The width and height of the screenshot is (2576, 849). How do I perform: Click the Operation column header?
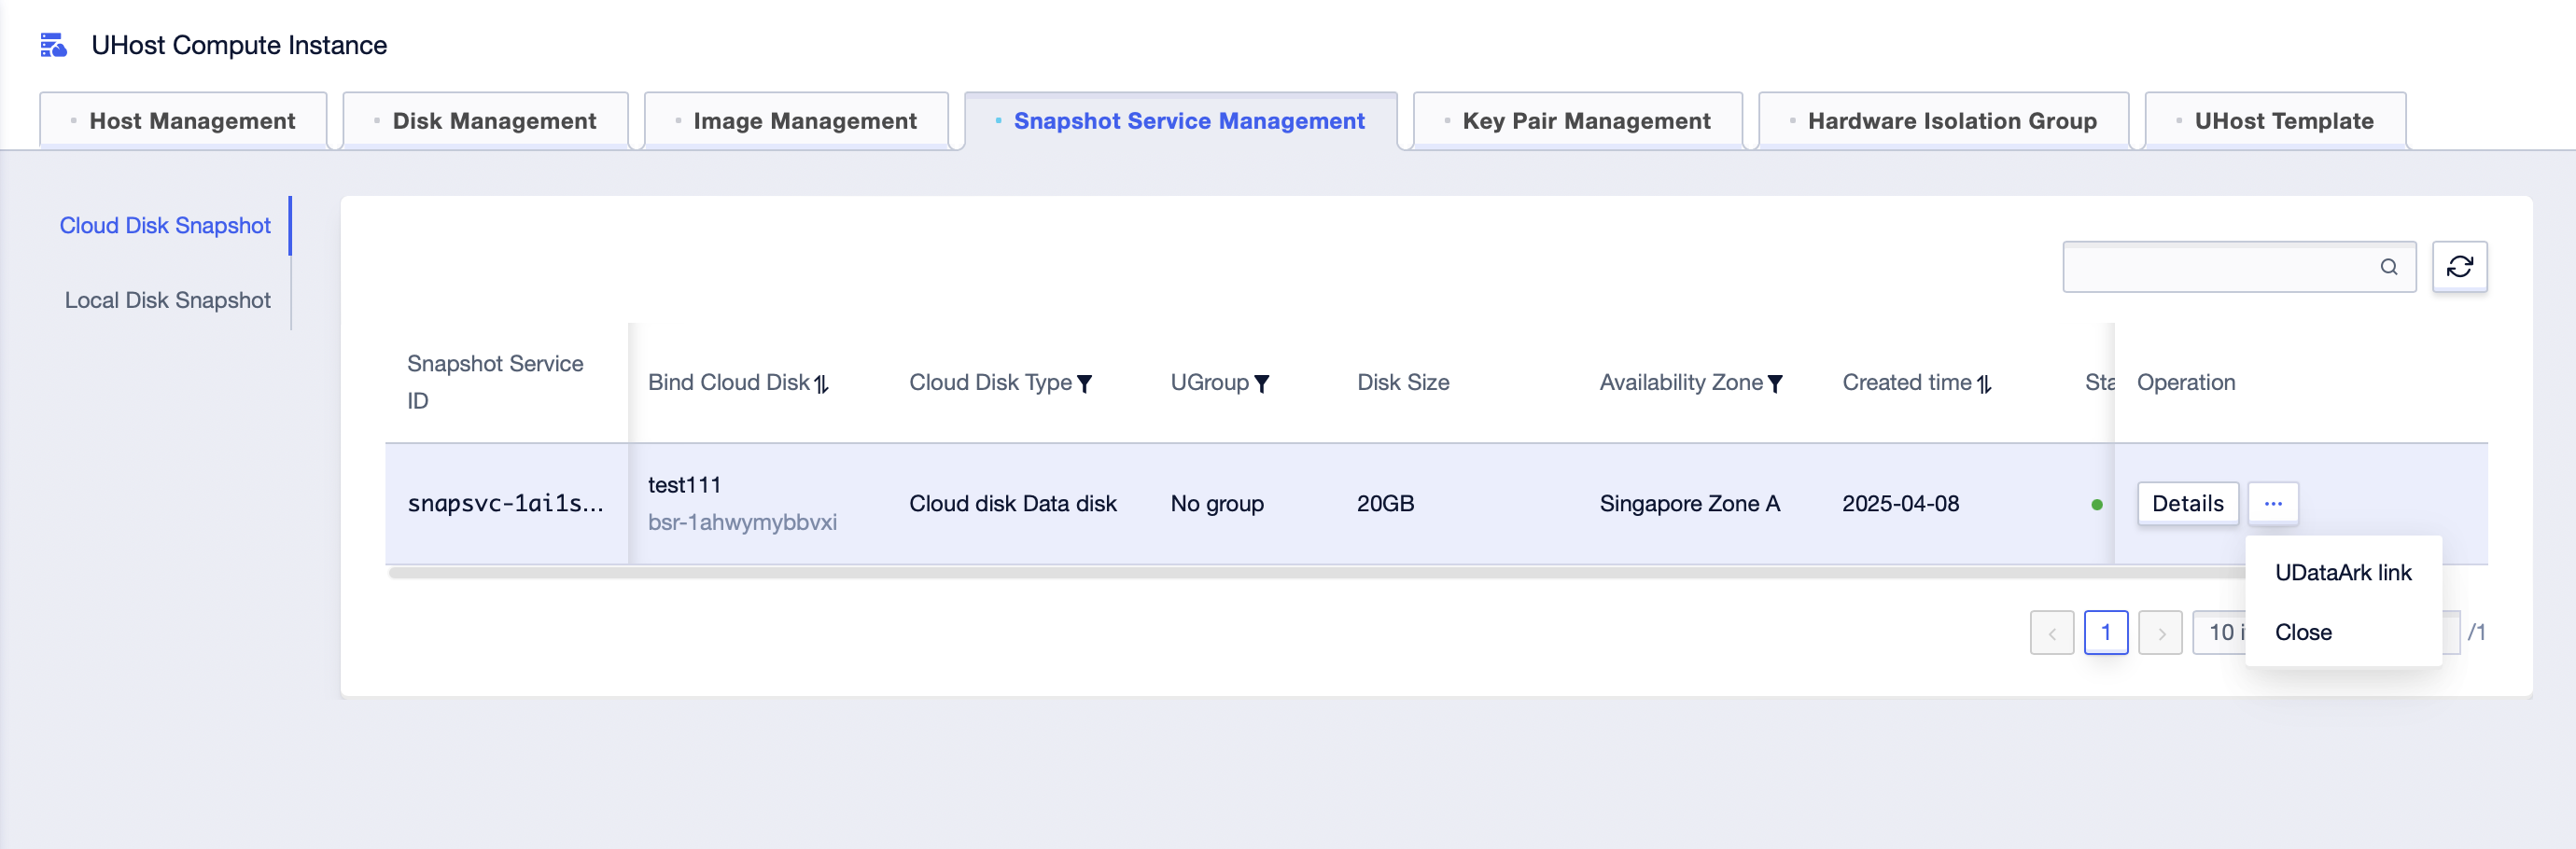(x=2185, y=383)
